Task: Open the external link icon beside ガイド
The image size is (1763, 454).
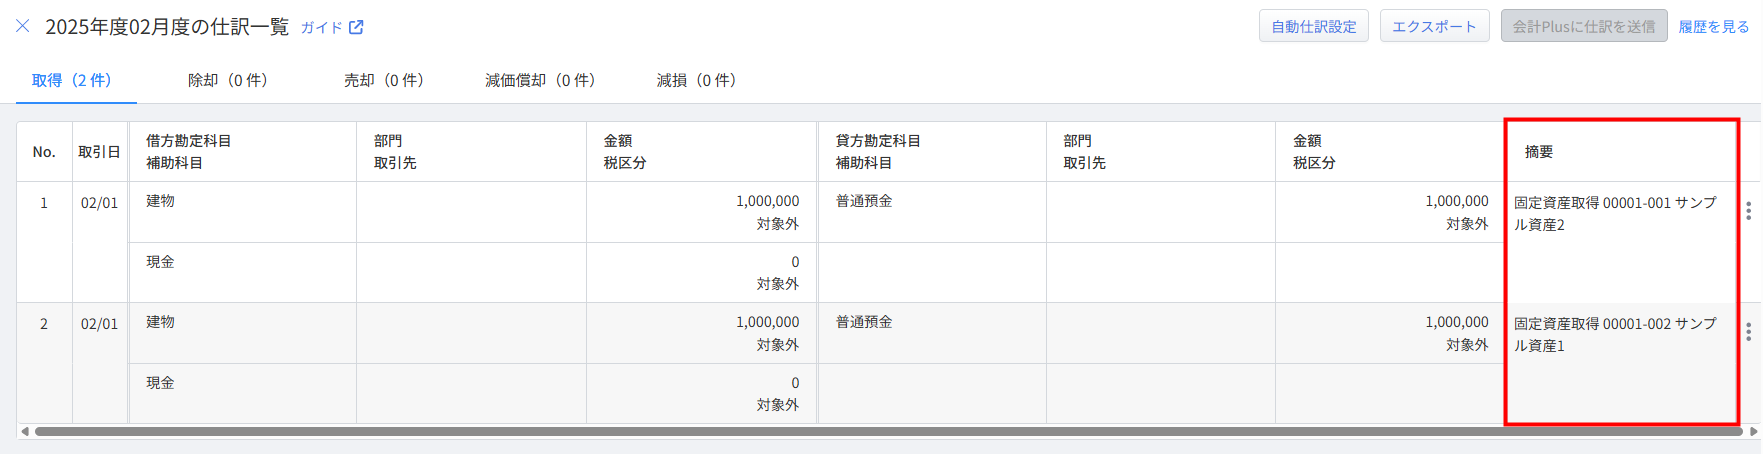Action: click(356, 27)
